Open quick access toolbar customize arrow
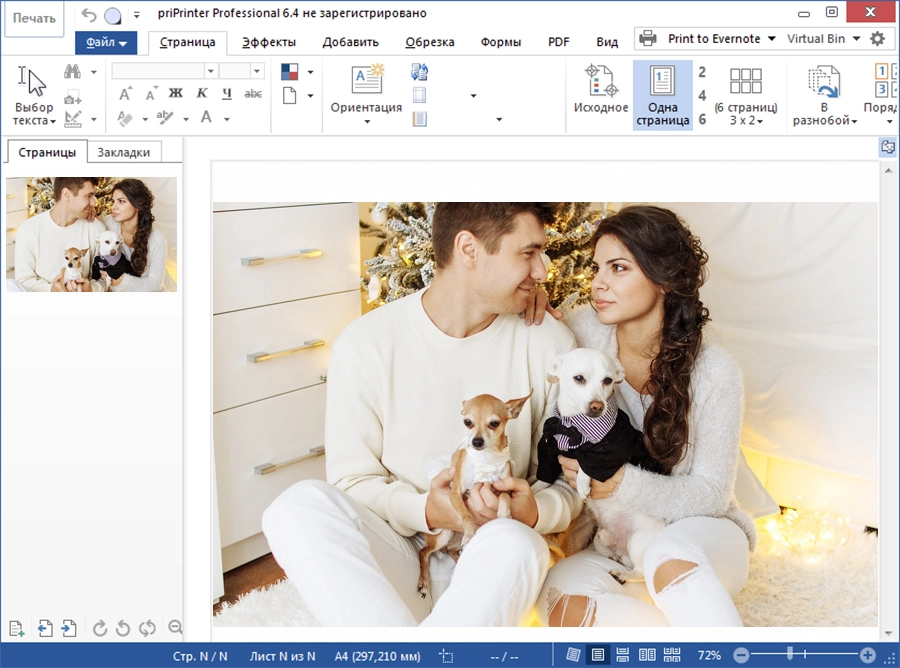The image size is (900, 668). click(137, 15)
